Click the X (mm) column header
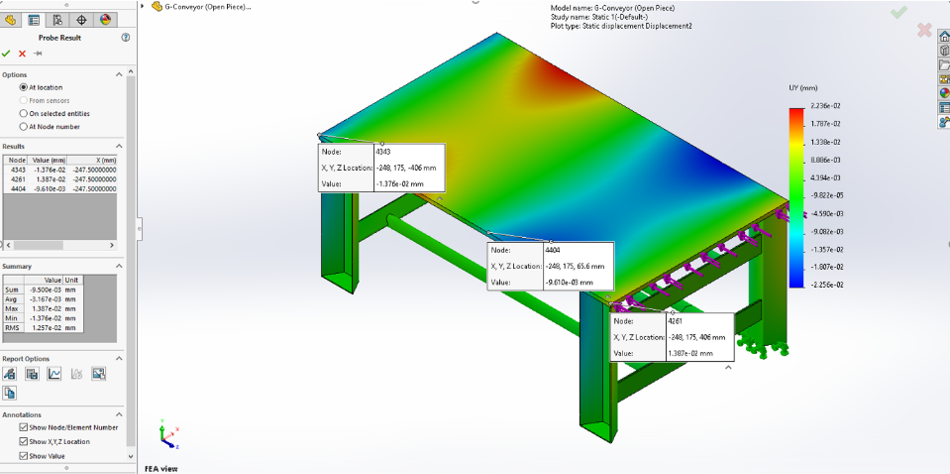This screenshot has width=950, height=474. (92, 160)
